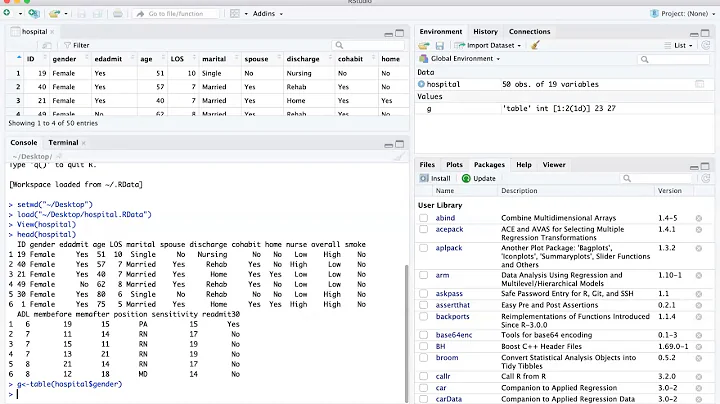Remove the broom package with its X icon

tap(698, 358)
